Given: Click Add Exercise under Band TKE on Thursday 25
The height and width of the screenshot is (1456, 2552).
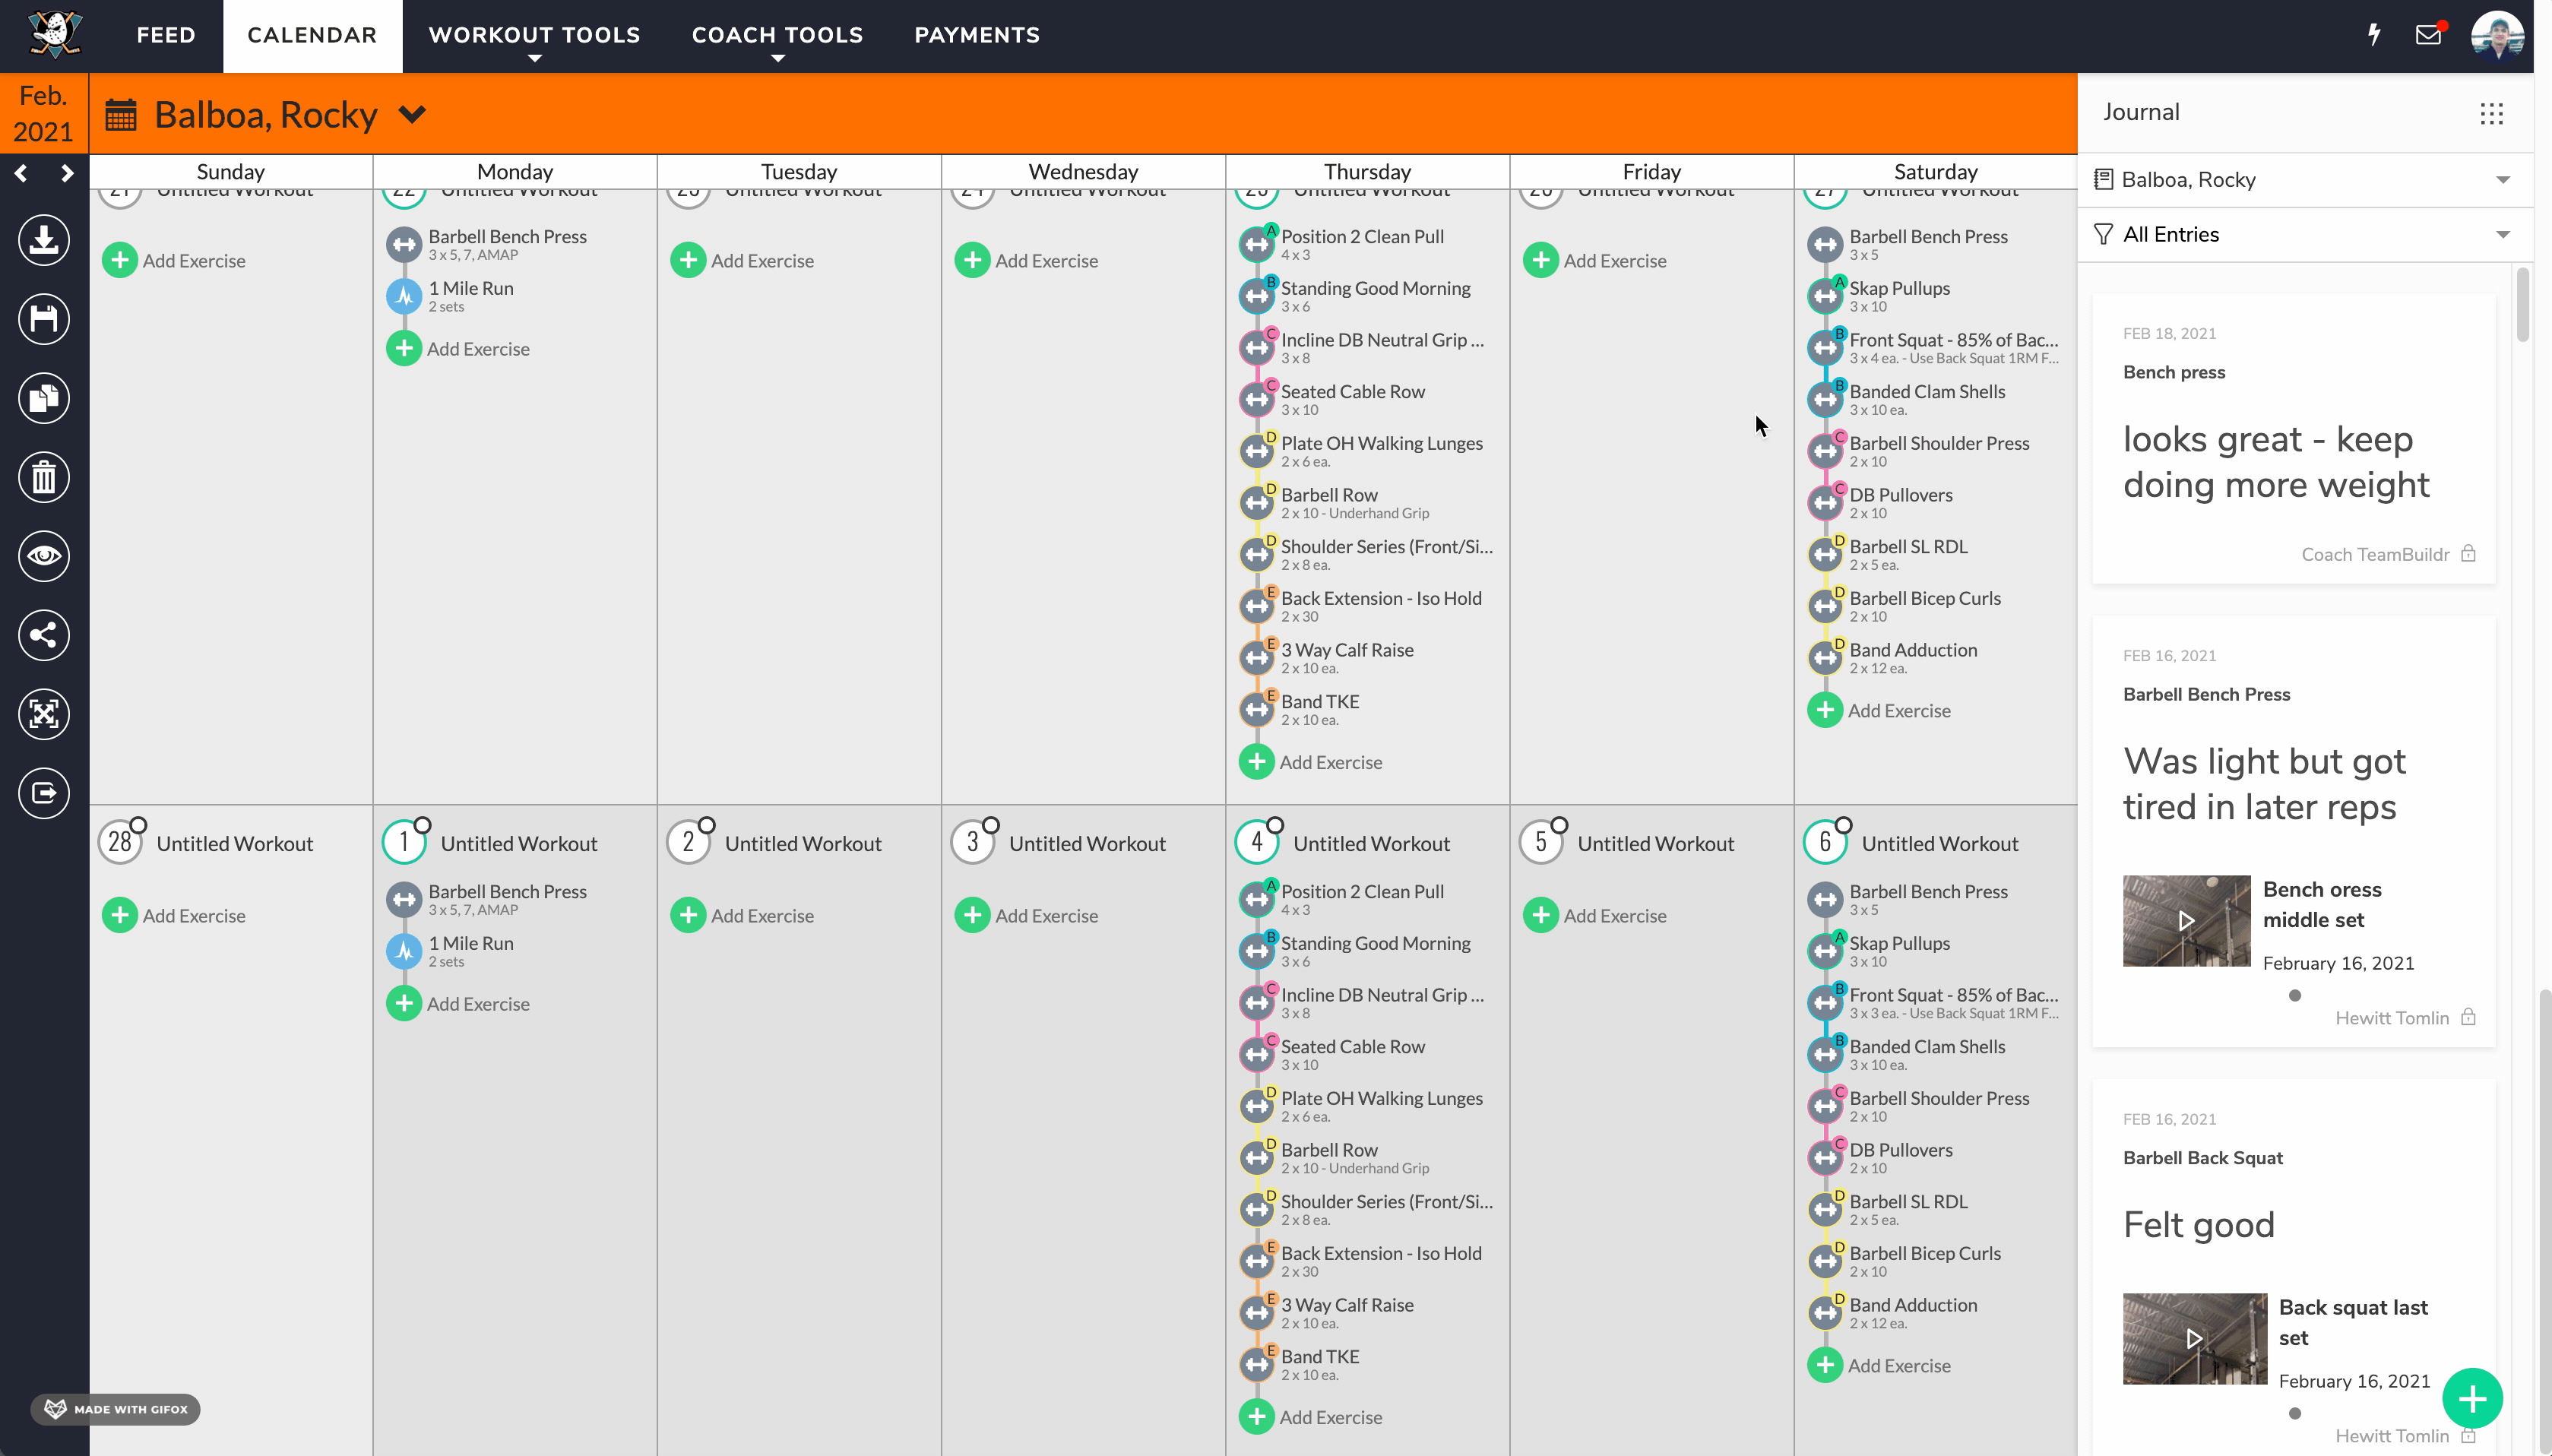Looking at the screenshot, I should [1310, 761].
